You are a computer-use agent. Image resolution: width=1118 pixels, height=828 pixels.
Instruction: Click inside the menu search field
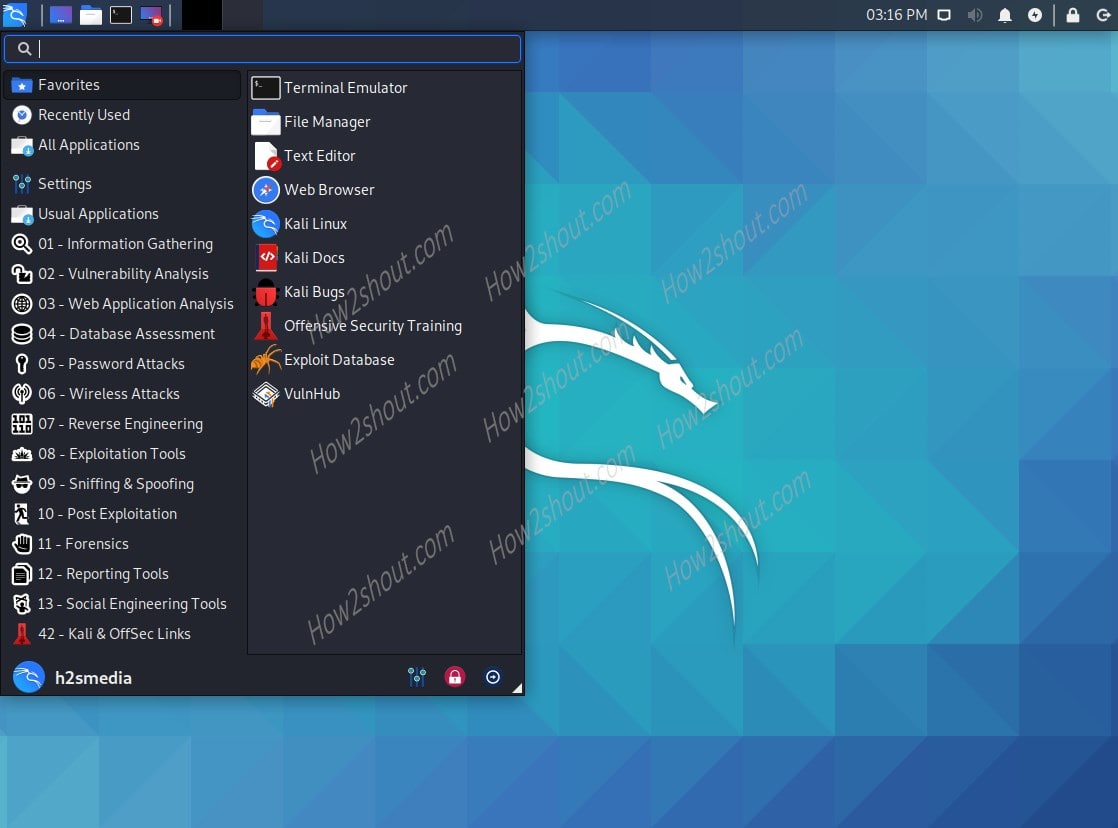point(262,48)
